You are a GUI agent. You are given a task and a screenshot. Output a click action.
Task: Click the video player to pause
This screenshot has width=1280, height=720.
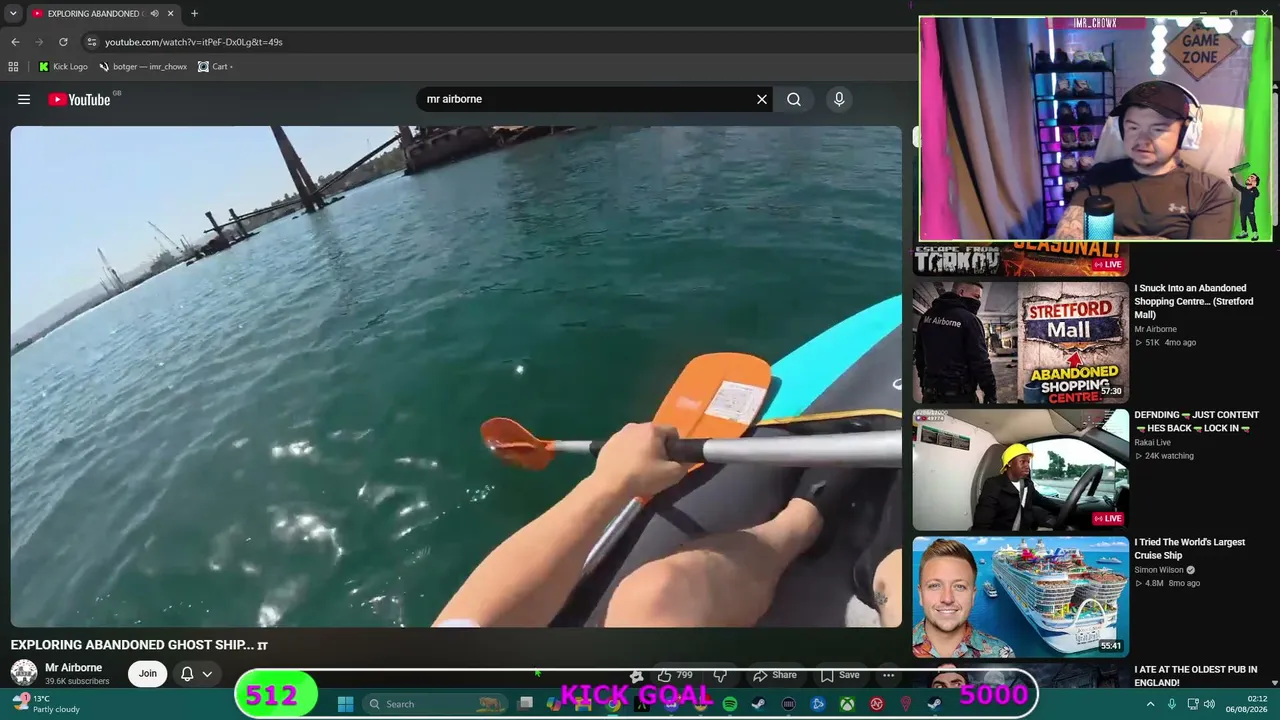pyautogui.click(x=456, y=376)
